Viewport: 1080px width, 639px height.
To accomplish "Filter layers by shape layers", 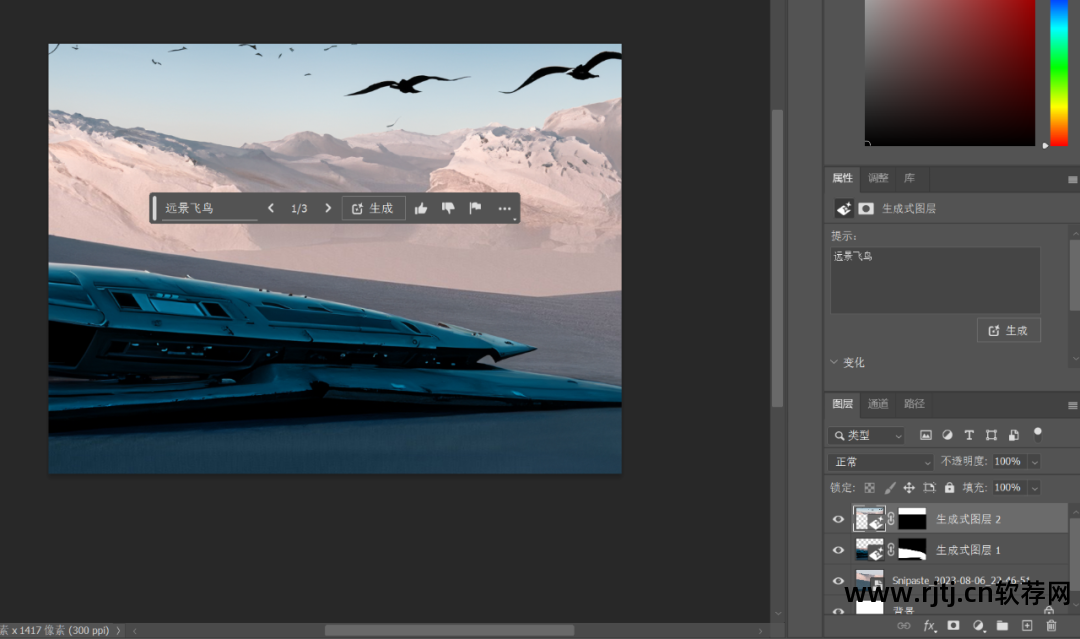I will 991,435.
